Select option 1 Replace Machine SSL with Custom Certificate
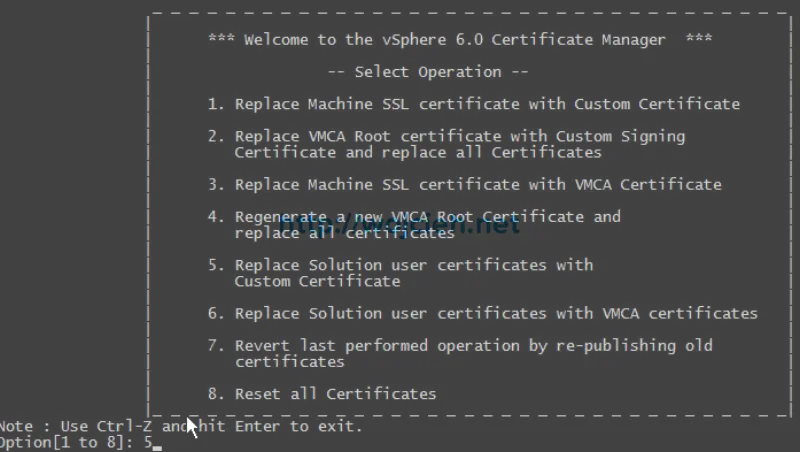800x452 pixels. click(x=473, y=104)
